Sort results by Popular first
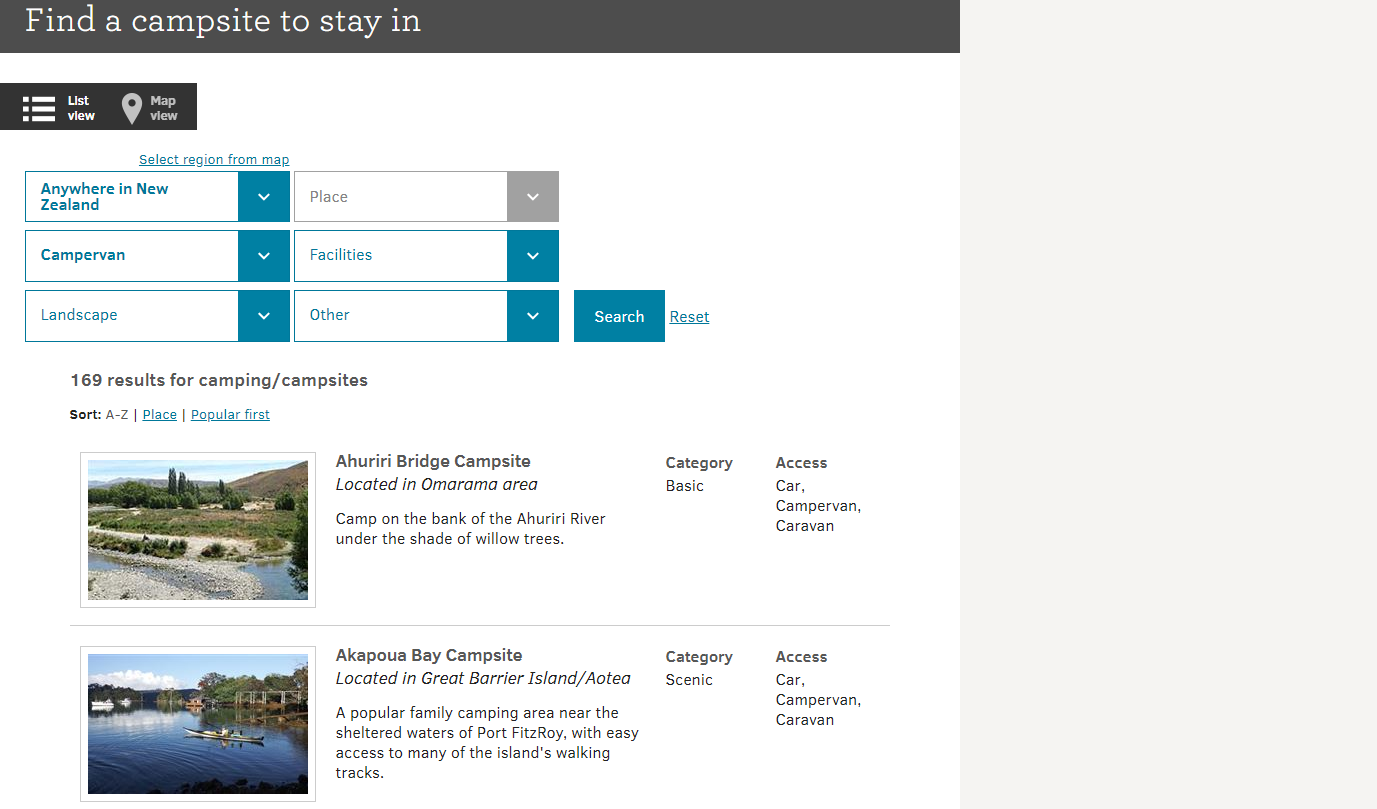Image resolution: width=1377 pixels, height=809 pixels. pyautogui.click(x=230, y=415)
